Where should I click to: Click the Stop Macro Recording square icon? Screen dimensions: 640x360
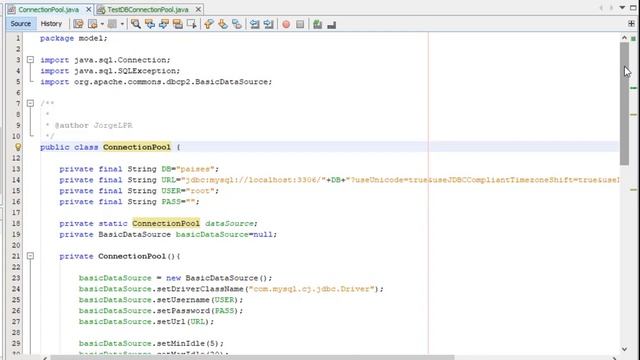(x=300, y=24)
